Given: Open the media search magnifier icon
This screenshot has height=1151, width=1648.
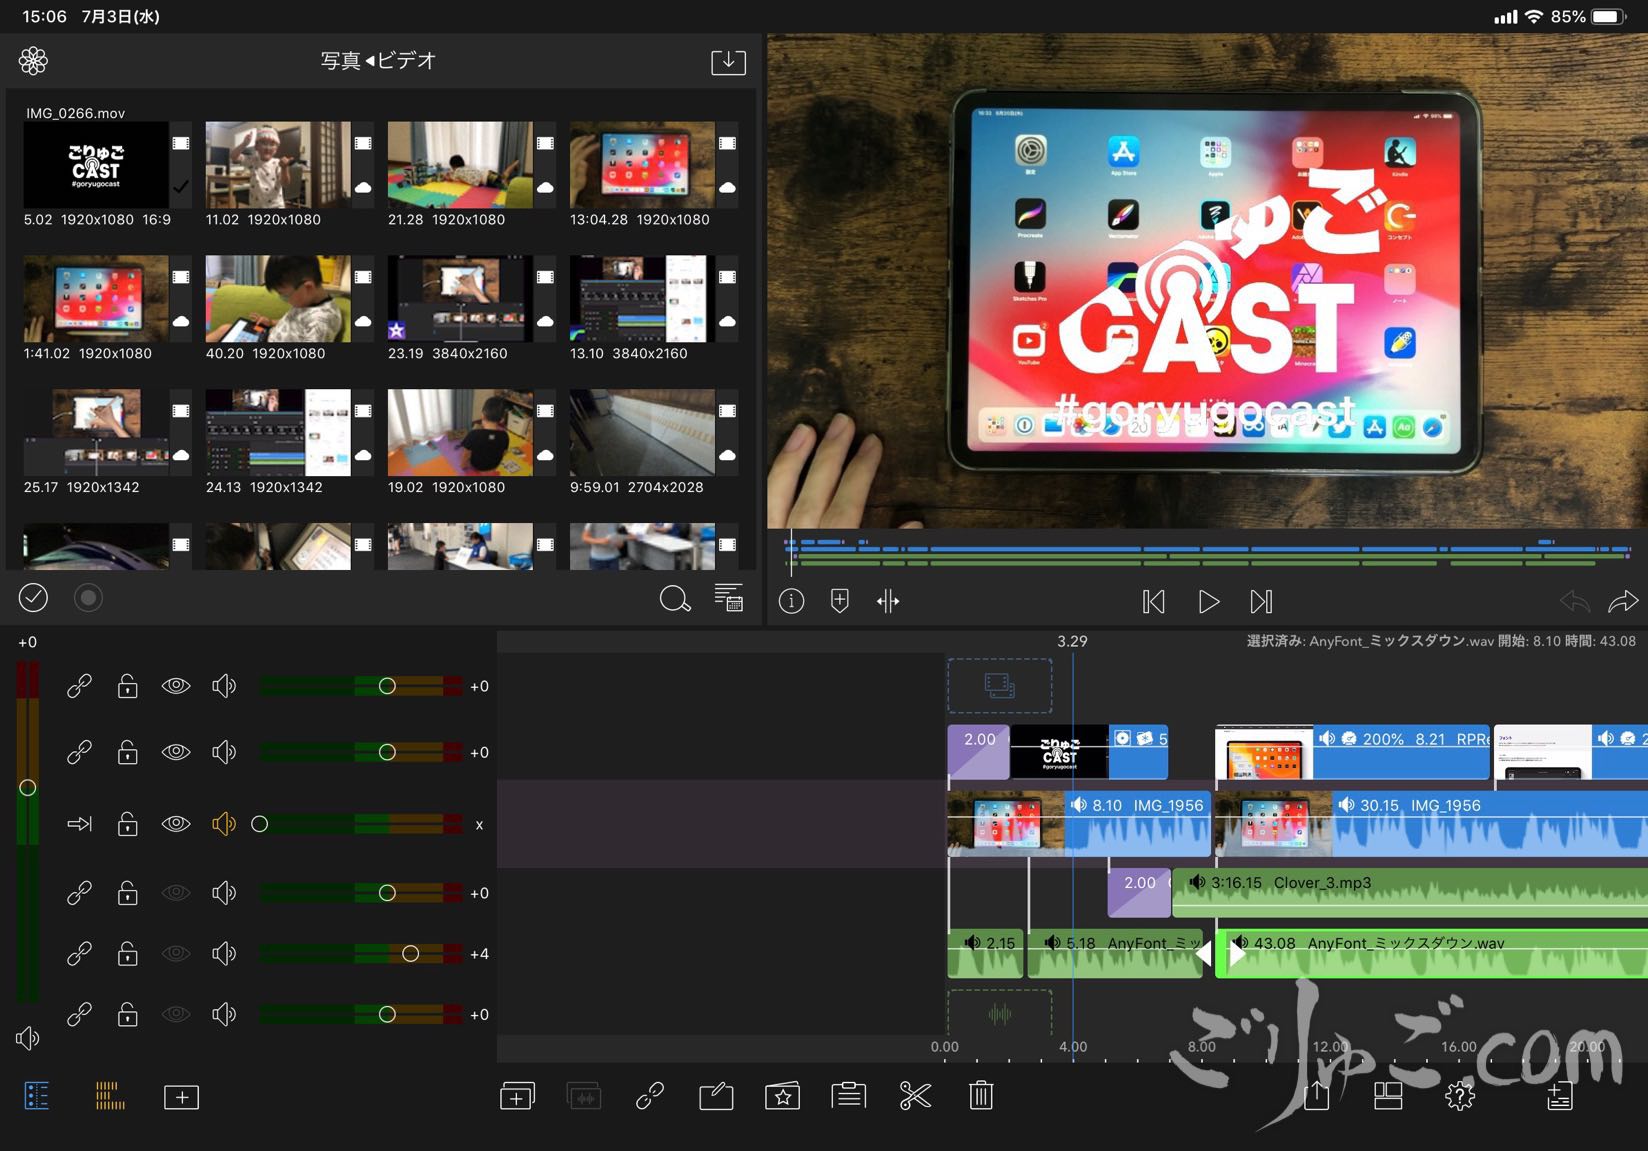Looking at the screenshot, I should 675,599.
